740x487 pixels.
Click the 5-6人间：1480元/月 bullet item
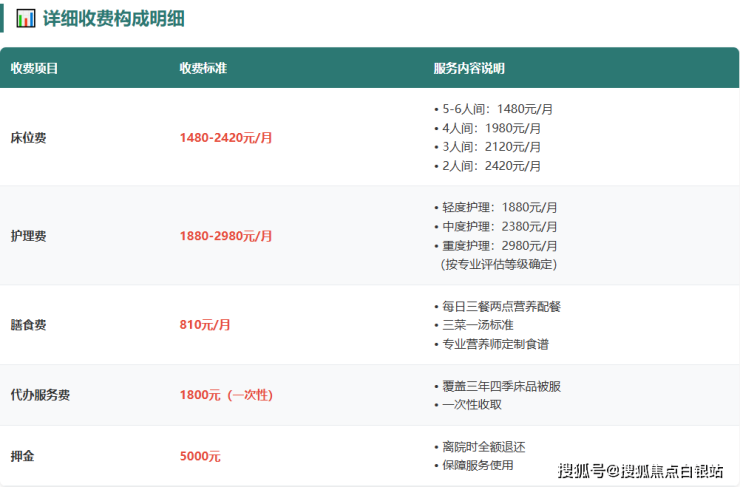(493, 109)
